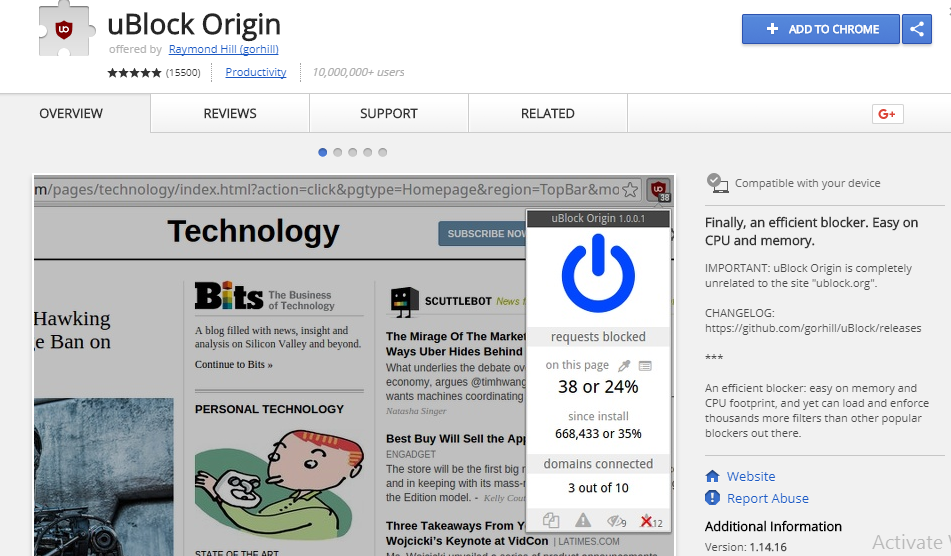Open the Raymond Hill (gorhill) link

(223, 49)
